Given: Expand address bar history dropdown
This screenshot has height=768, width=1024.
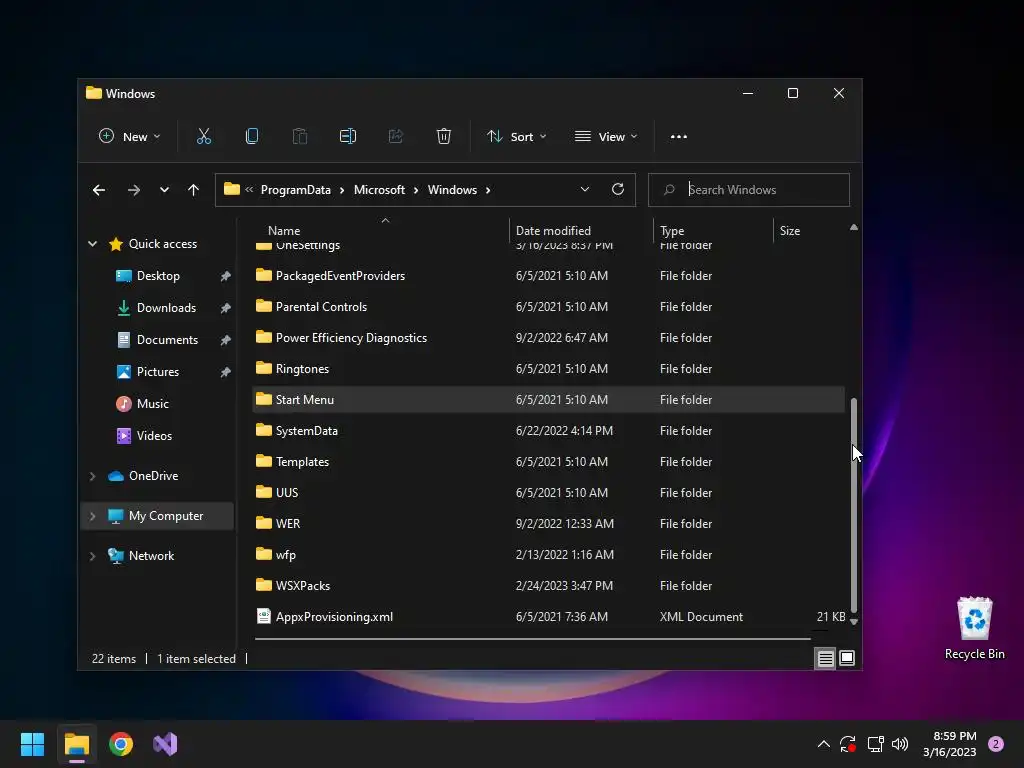Looking at the screenshot, I should [584, 189].
